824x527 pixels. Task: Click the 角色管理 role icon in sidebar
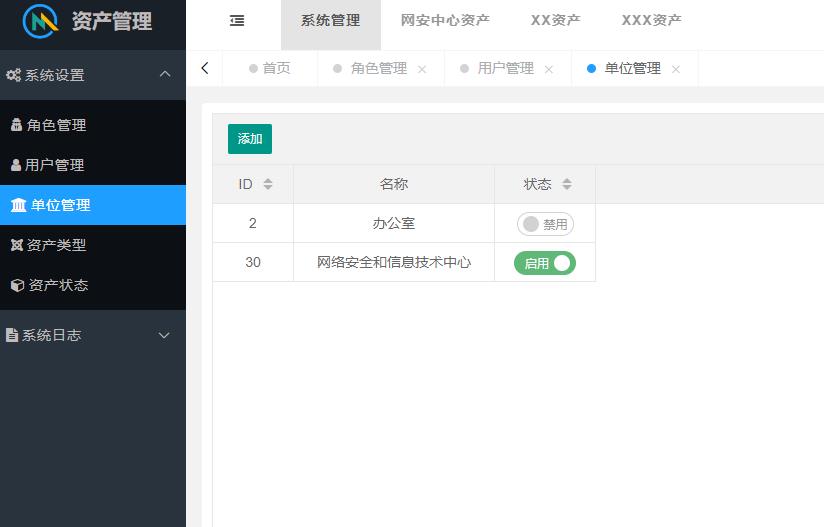16,125
